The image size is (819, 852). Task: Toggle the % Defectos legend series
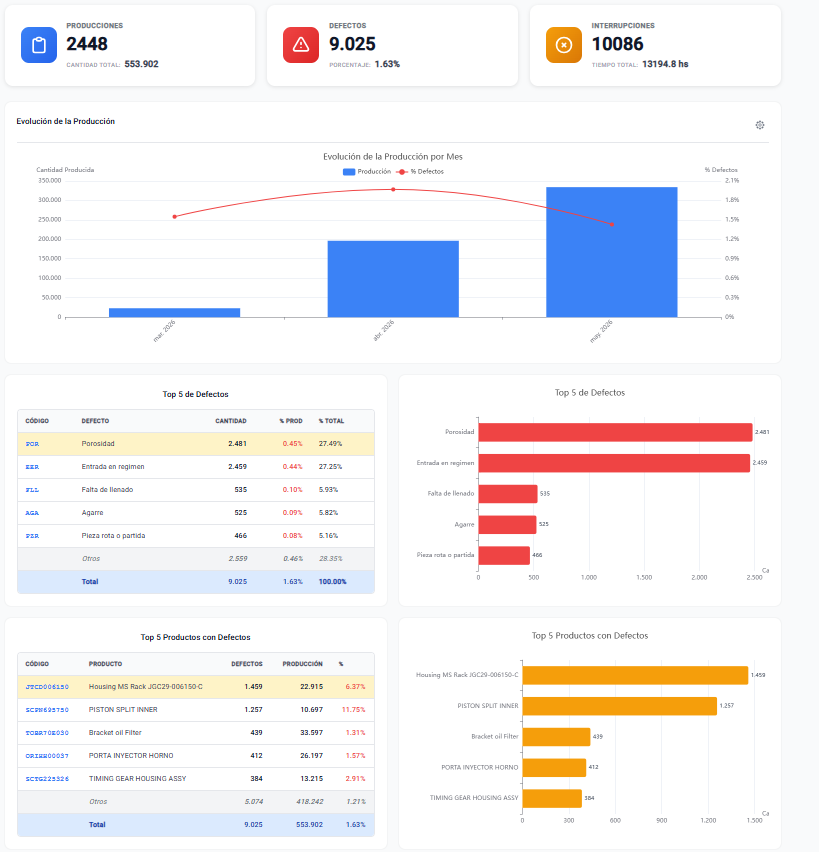(420, 172)
